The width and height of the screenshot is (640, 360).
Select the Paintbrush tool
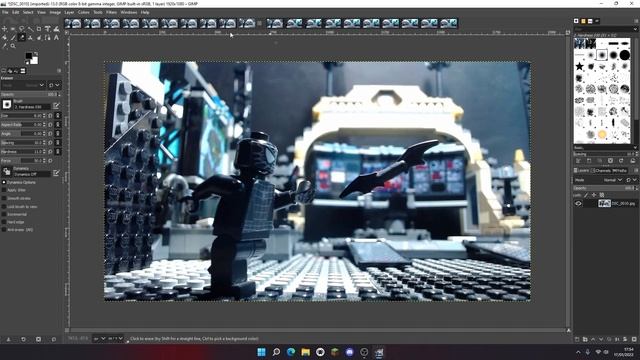pyautogui.click(x=13, y=38)
